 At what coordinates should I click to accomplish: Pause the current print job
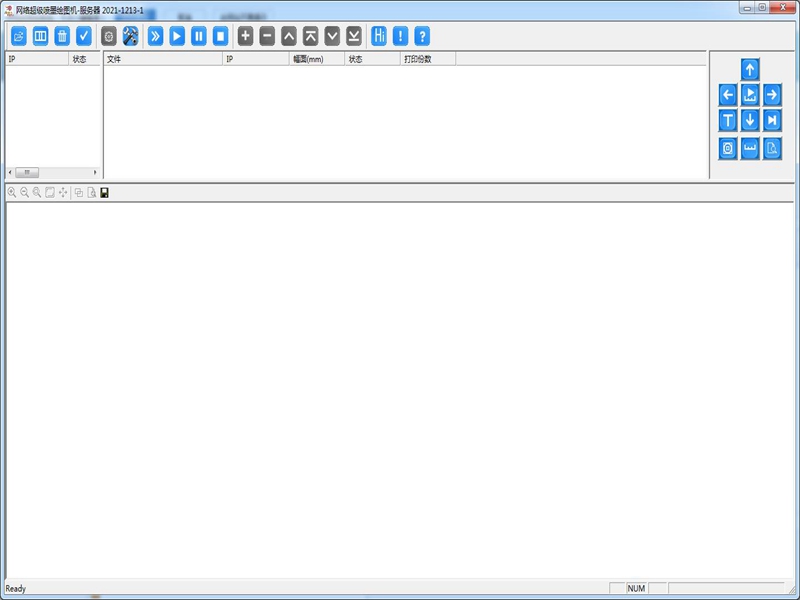201,36
